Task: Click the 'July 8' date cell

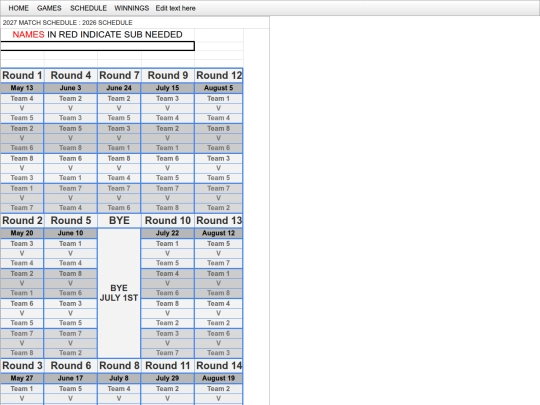Action: 119,378
